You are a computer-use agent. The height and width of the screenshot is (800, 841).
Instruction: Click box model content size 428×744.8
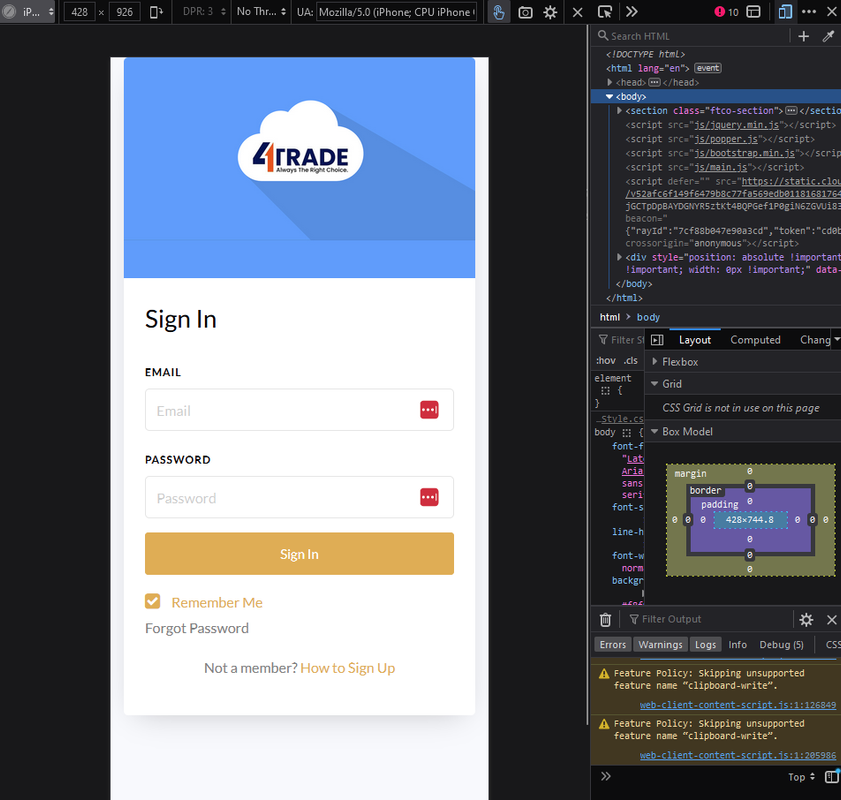click(749, 520)
